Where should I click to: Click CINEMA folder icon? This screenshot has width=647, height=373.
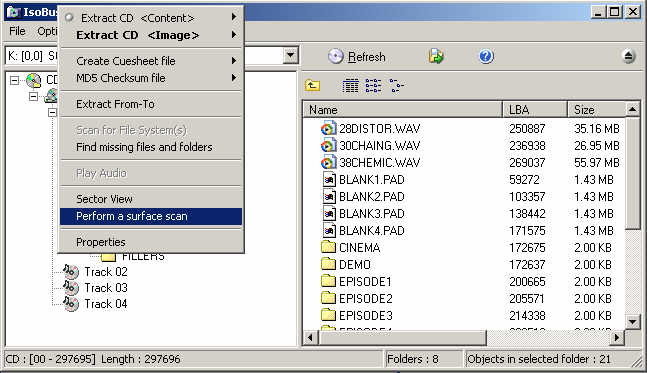coord(328,247)
